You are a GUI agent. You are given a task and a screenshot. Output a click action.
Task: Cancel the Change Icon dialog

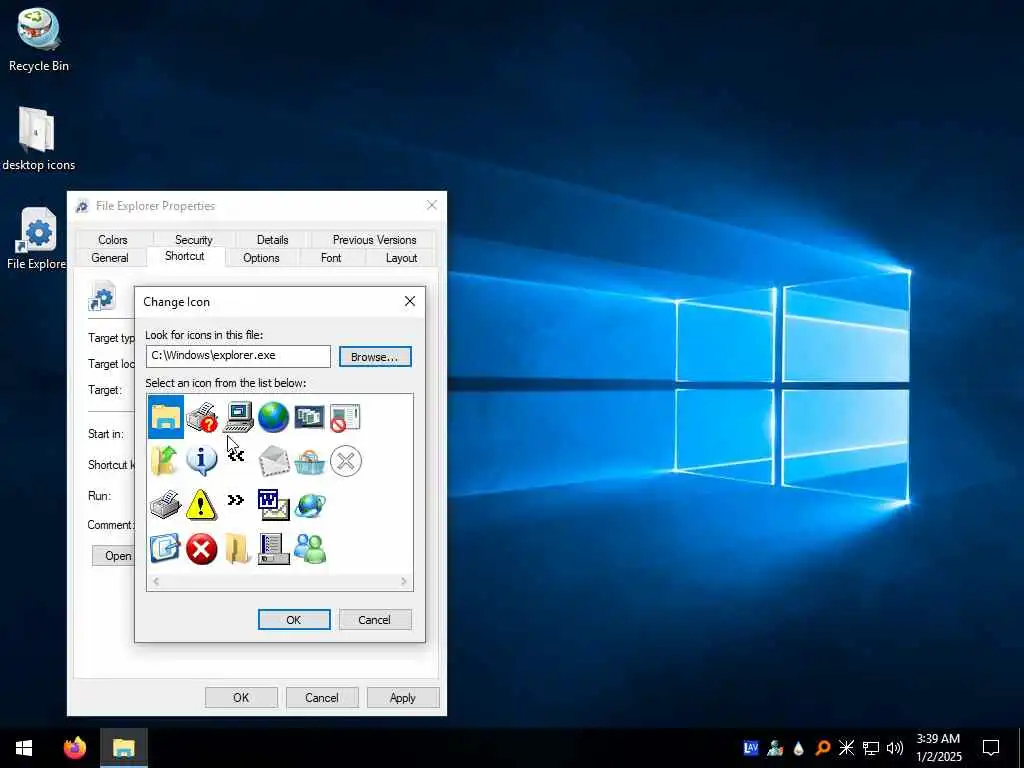[375, 620]
